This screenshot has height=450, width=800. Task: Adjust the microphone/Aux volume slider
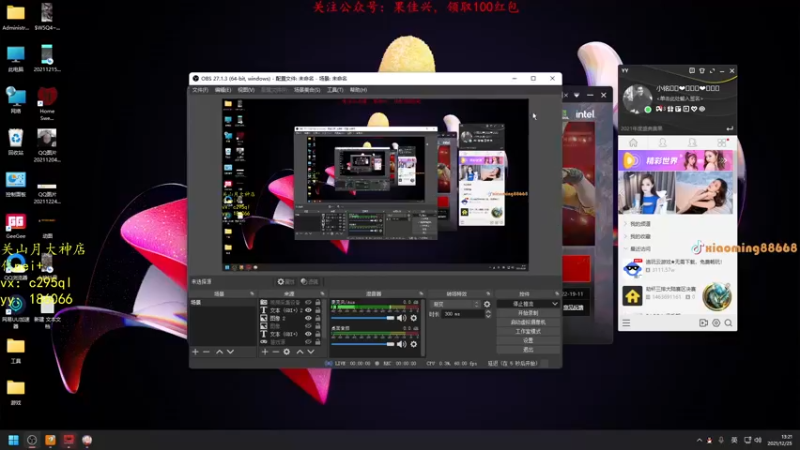pyautogui.click(x=363, y=318)
